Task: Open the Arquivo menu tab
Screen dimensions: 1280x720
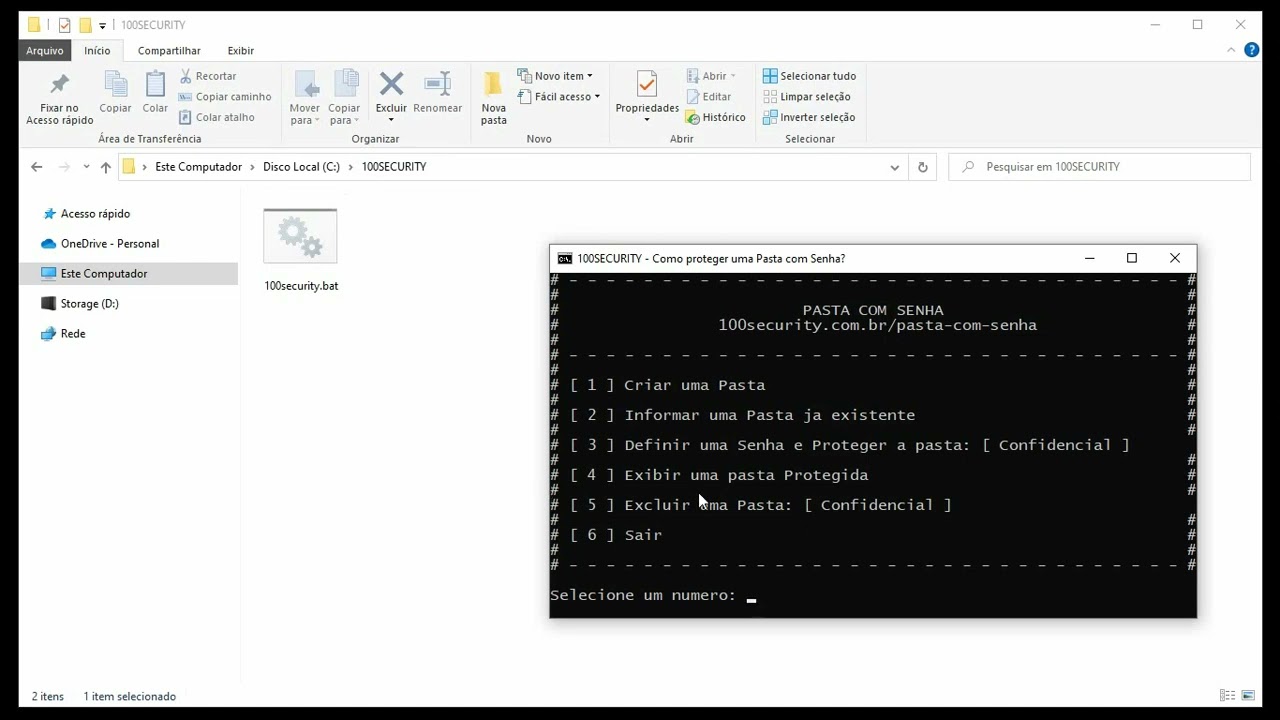Action: (45, 50)
